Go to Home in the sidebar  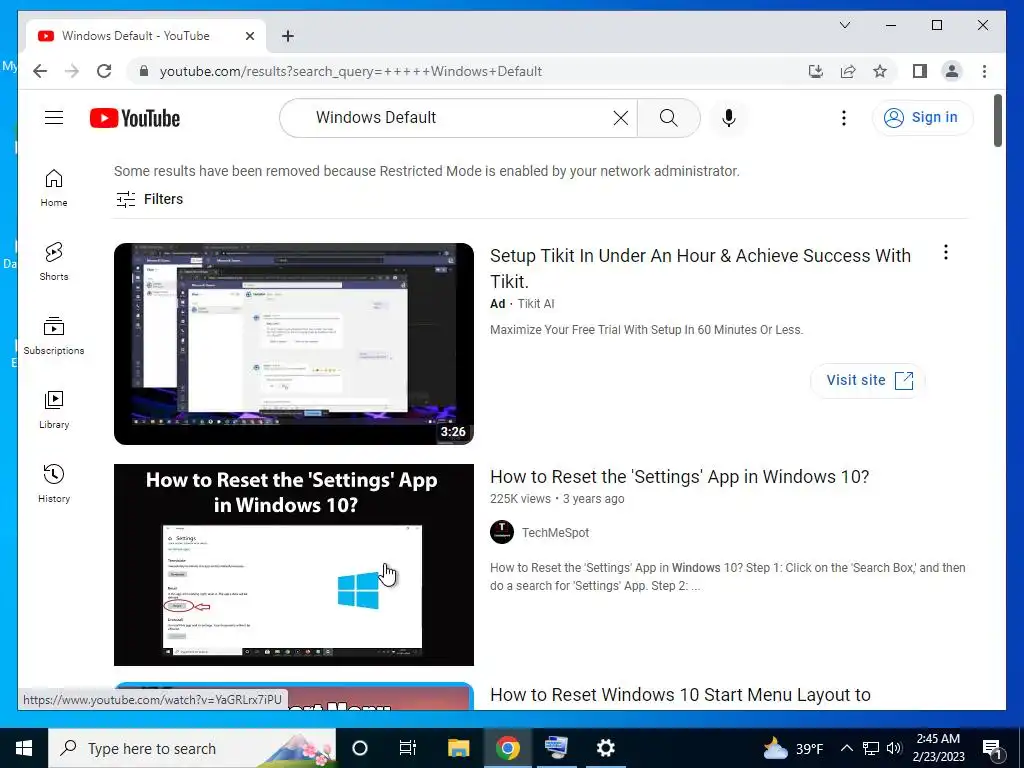tap(54, 188)
